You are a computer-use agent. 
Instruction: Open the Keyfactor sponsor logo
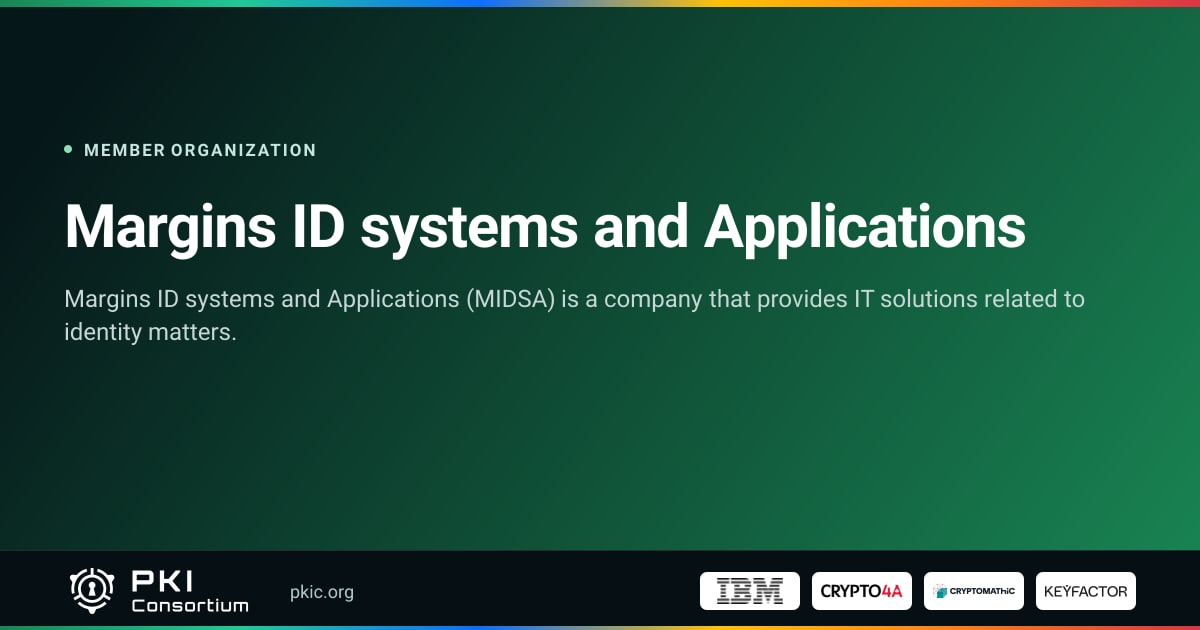tap(1086, 591)
